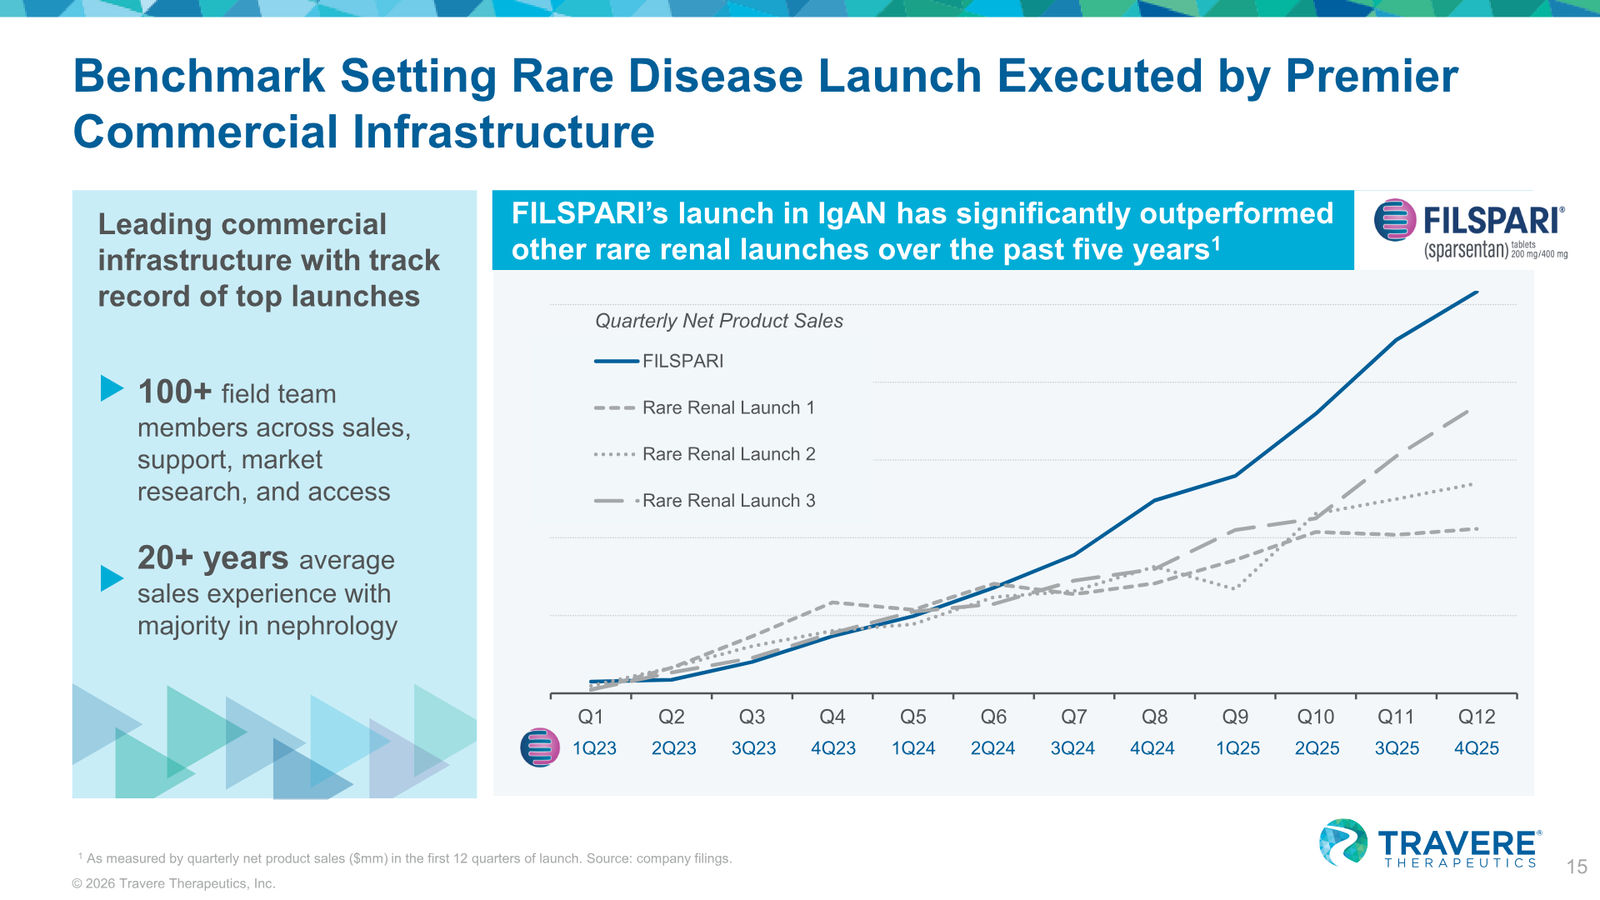Click the 4Q23 quarter label
The height and width of the screenshot is (900, 1600).
(833, 748)
